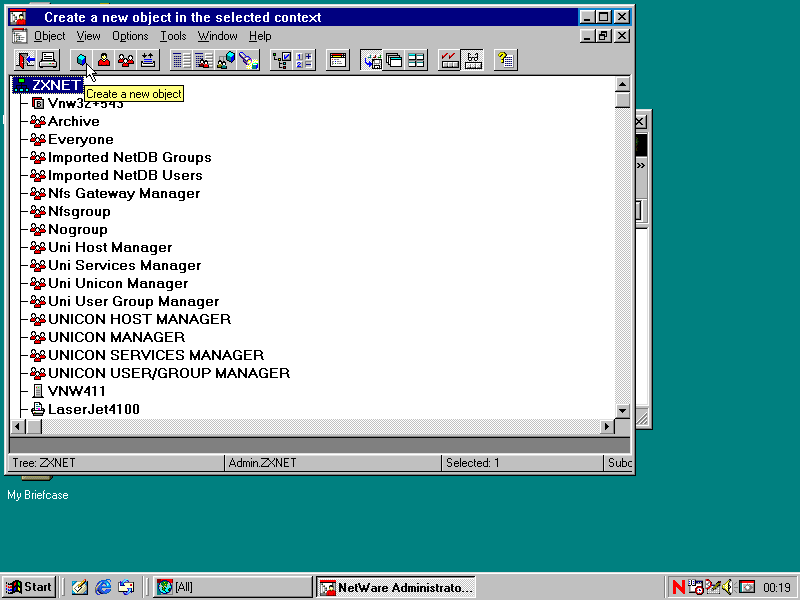Open a new NDS Browser window icon

338,60
